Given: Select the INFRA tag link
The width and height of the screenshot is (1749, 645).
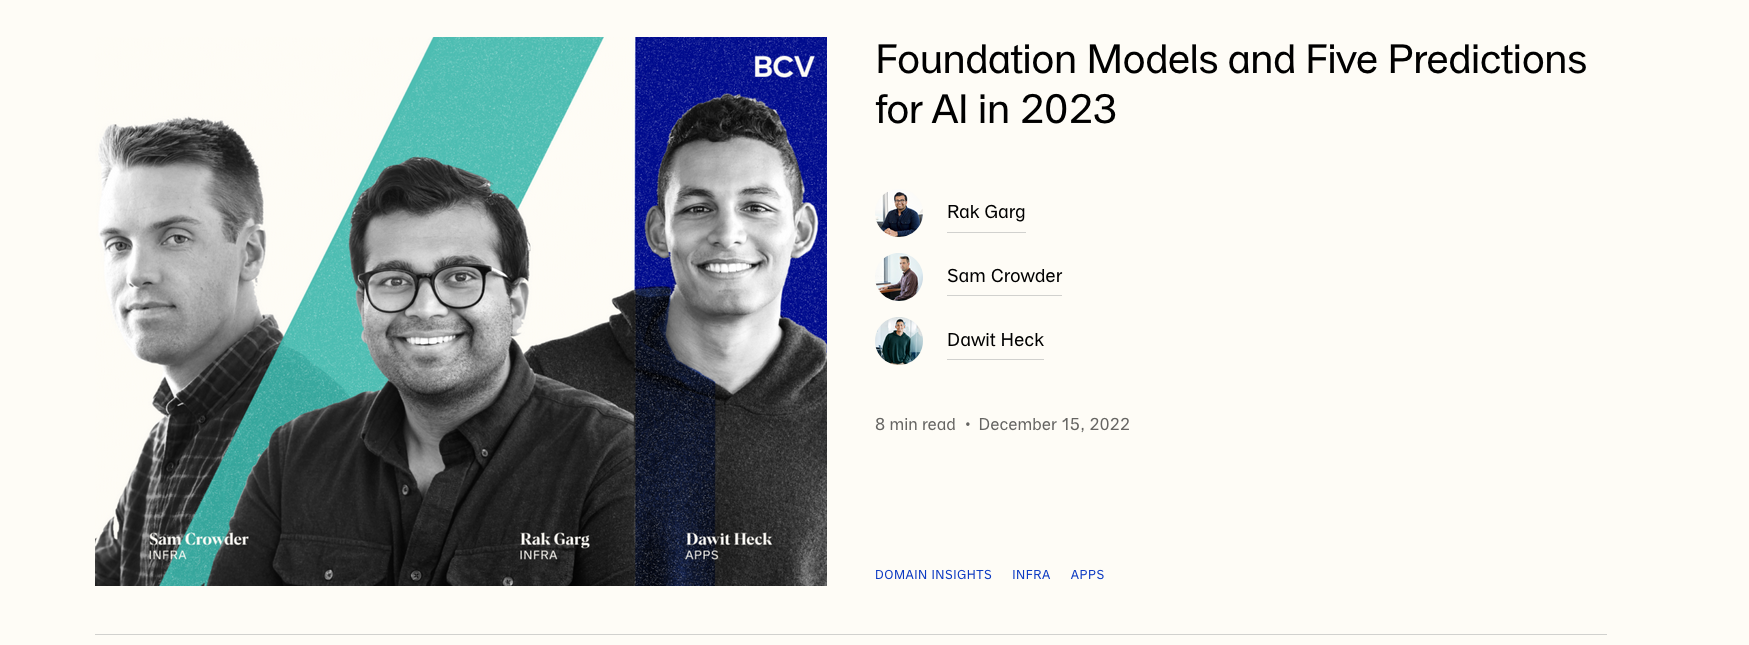Looking at the screenshot, I should click(x=1031, y=575).
